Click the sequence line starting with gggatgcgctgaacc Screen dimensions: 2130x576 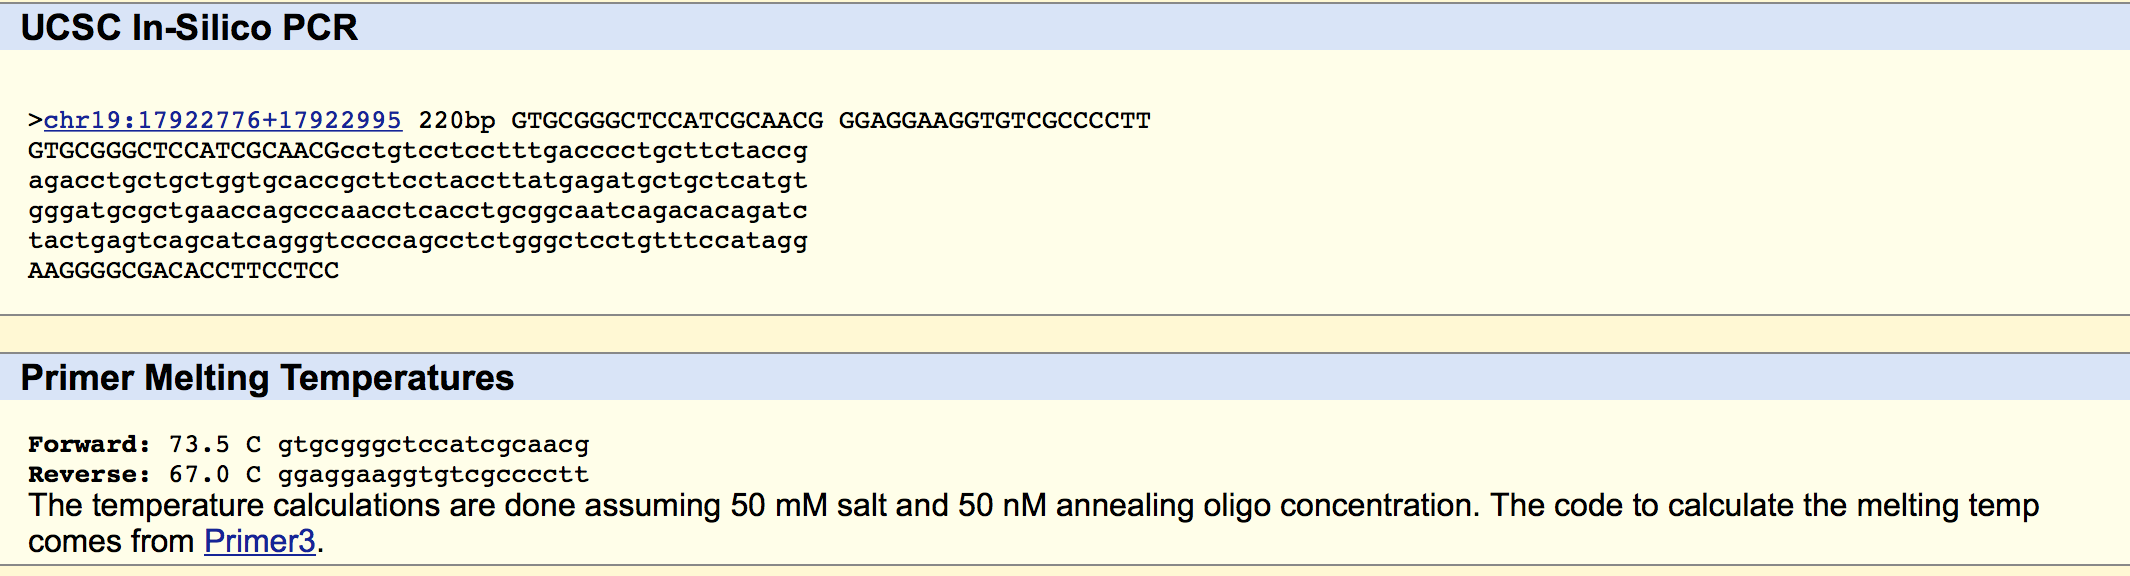click(x=417, y=211)
